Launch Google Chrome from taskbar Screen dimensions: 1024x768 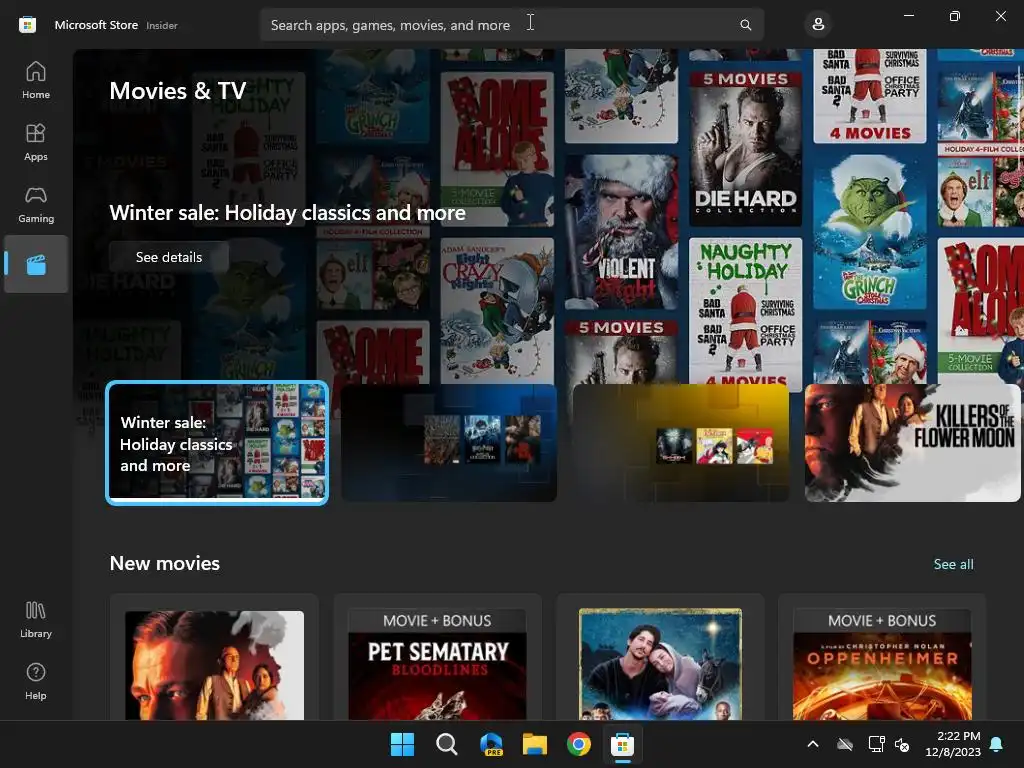click(579, 744)
